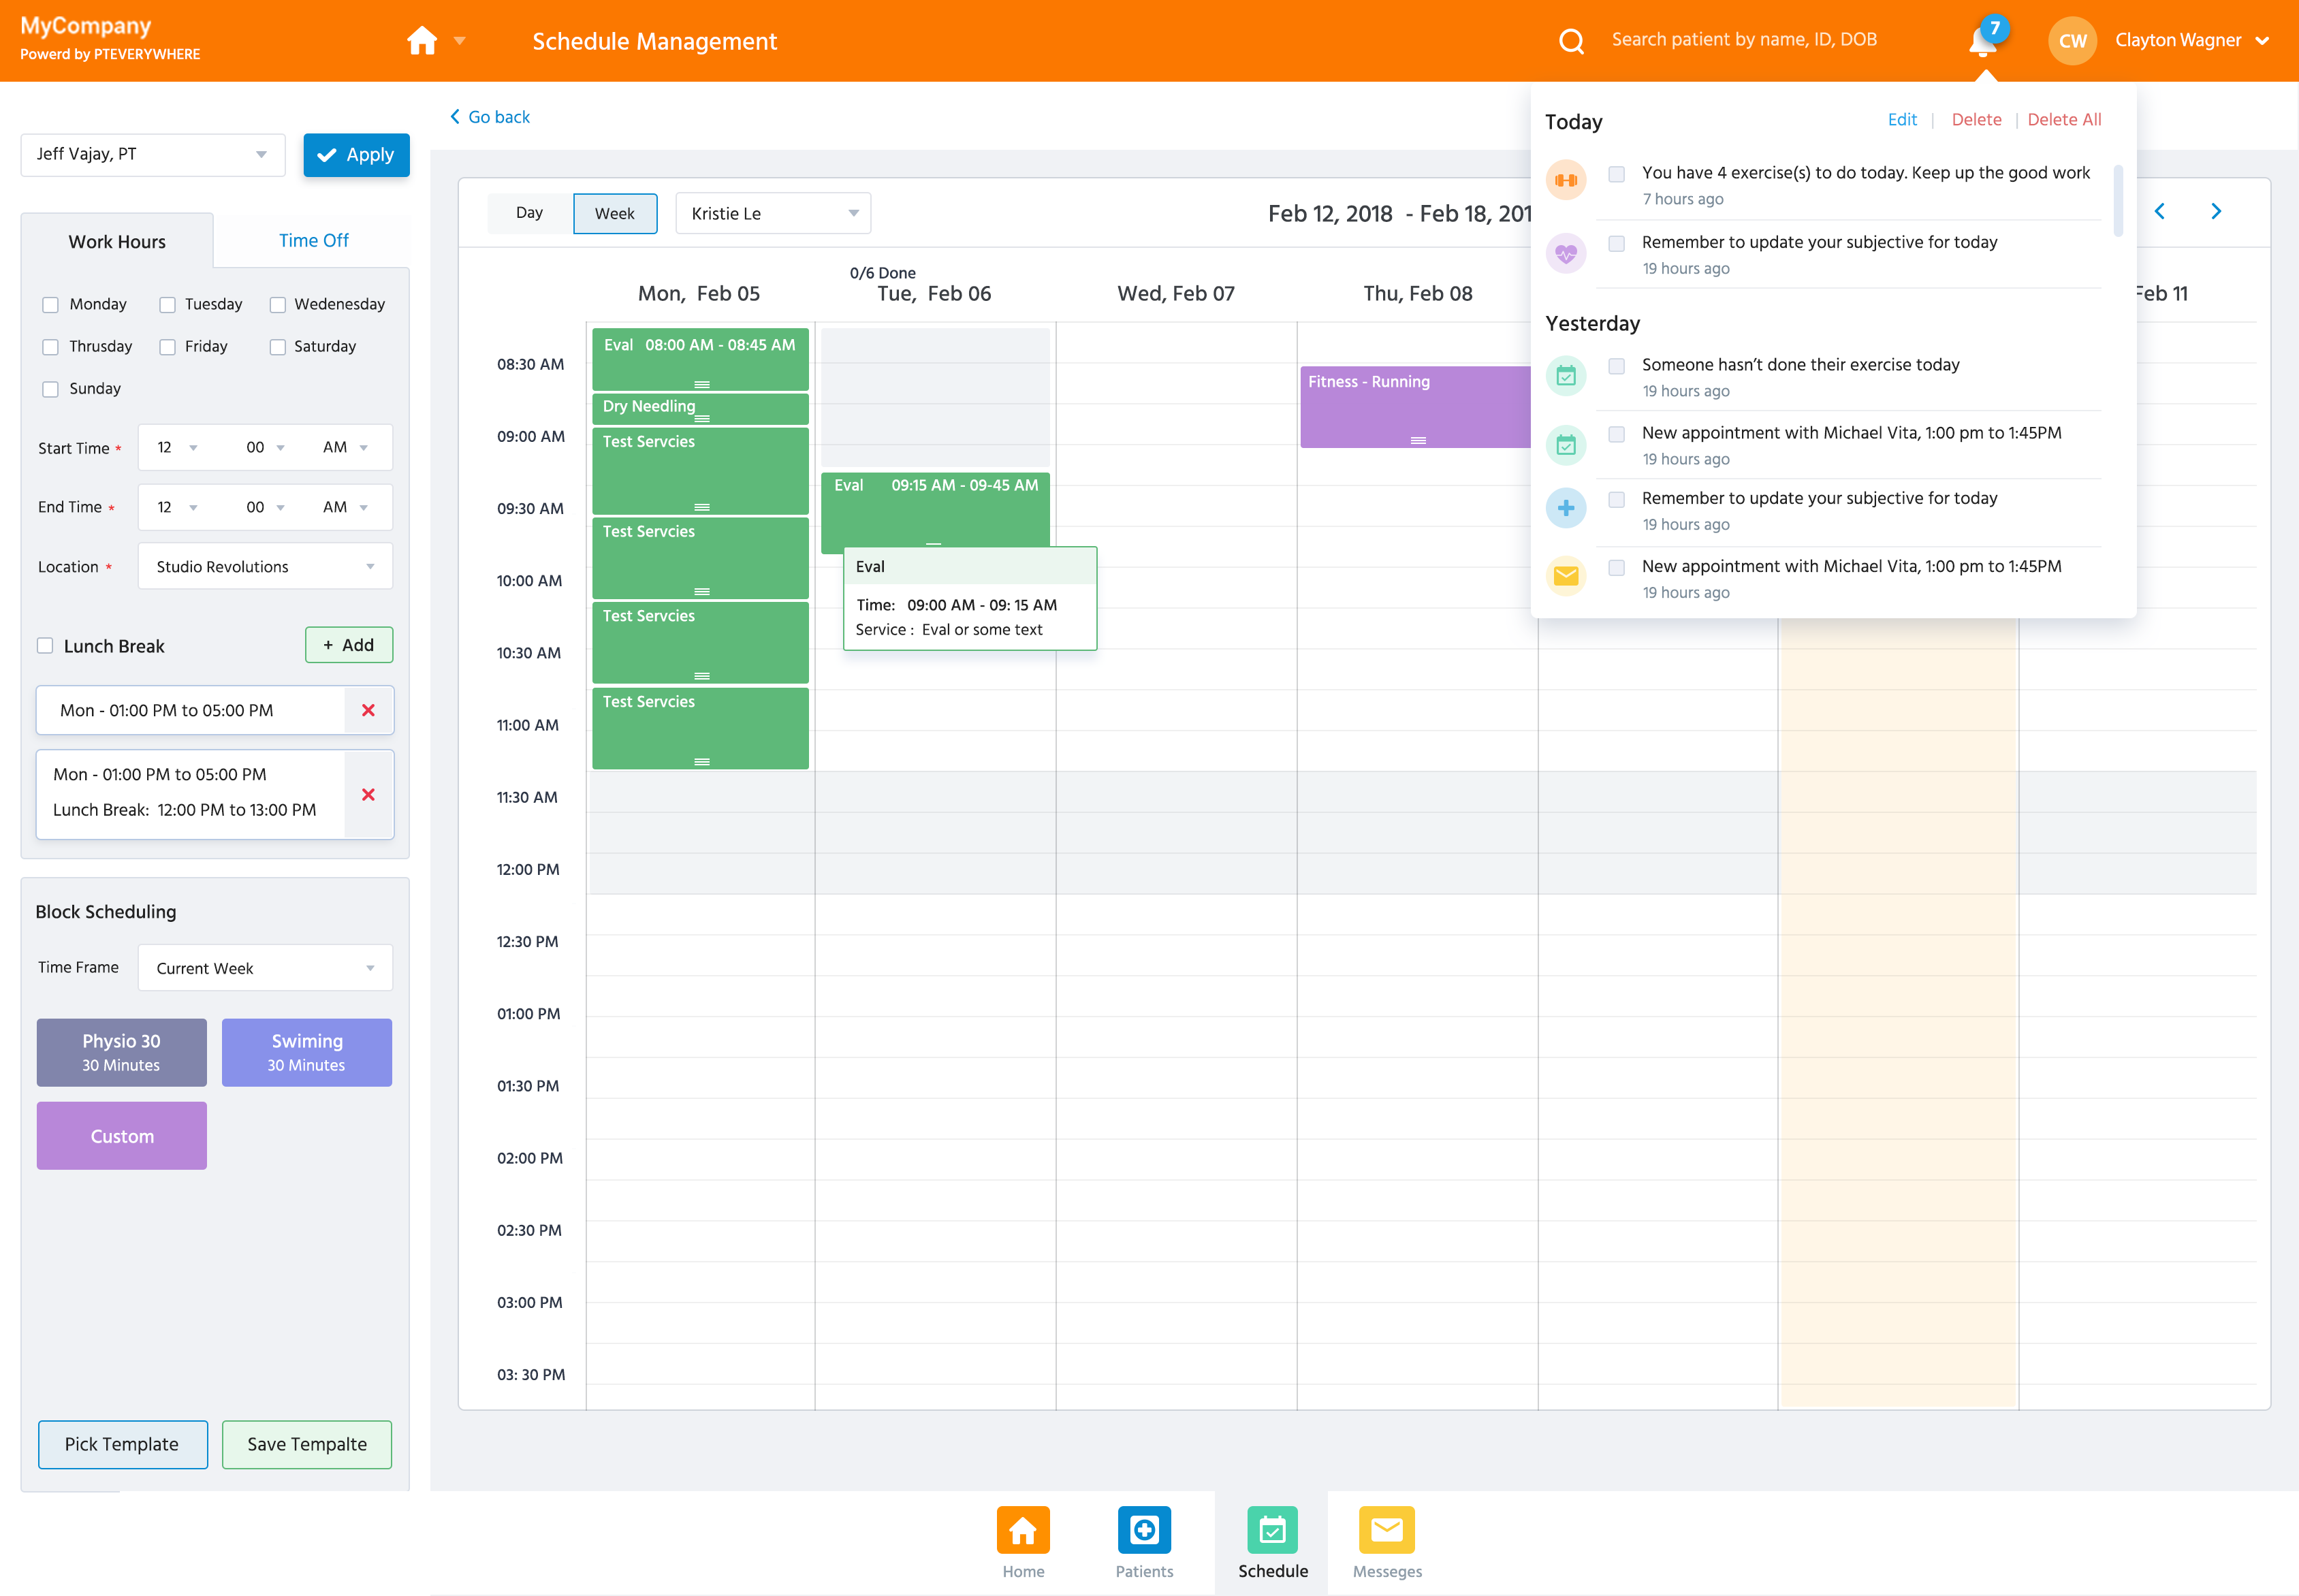Select 4 exercises notification checkbox
Screen dimensions: 2299x1596
tap(1616, 174)
